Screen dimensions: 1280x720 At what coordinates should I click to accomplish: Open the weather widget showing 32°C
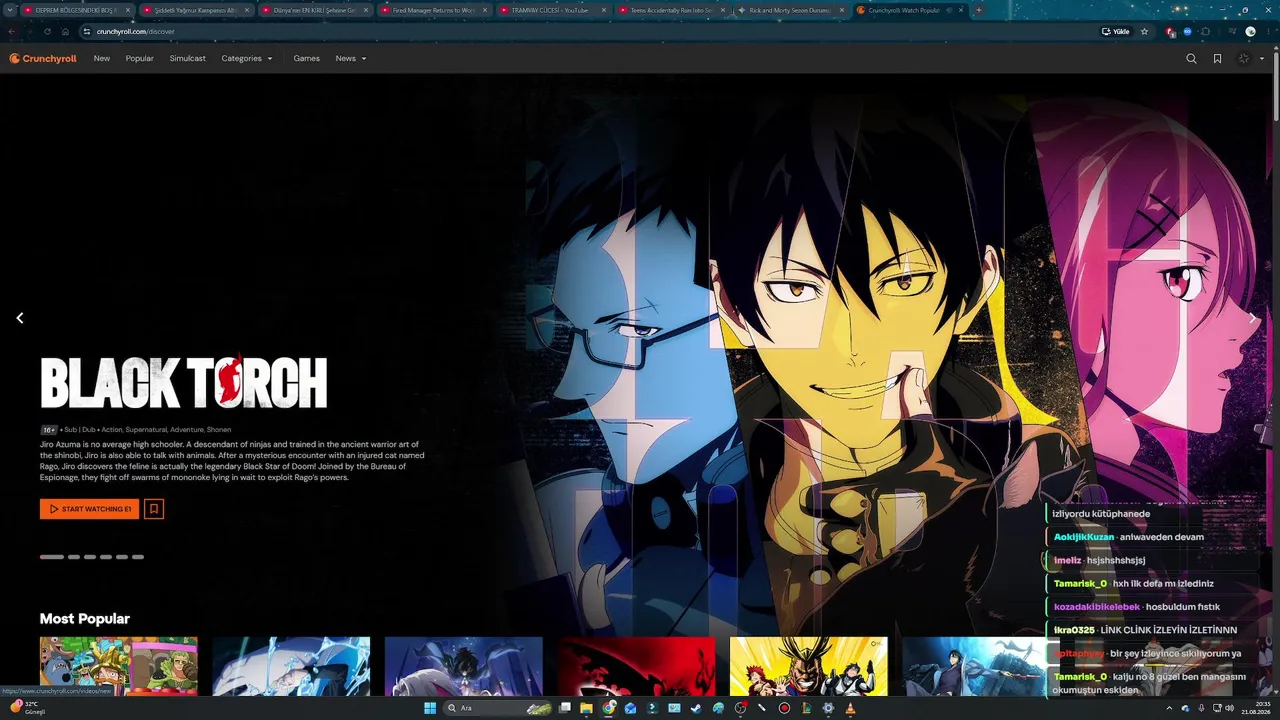tap(25, 707)
